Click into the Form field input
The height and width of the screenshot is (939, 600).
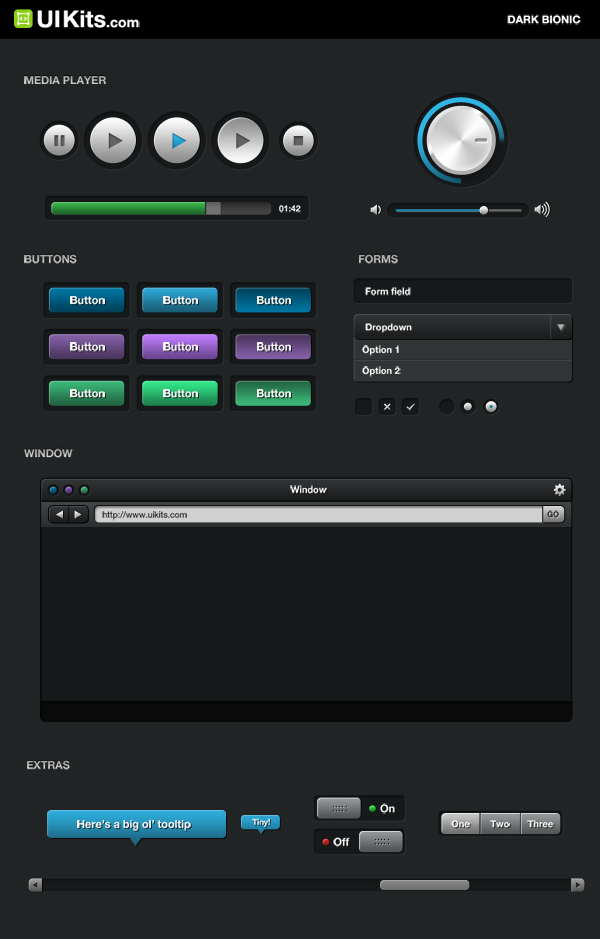coord(463,291)
